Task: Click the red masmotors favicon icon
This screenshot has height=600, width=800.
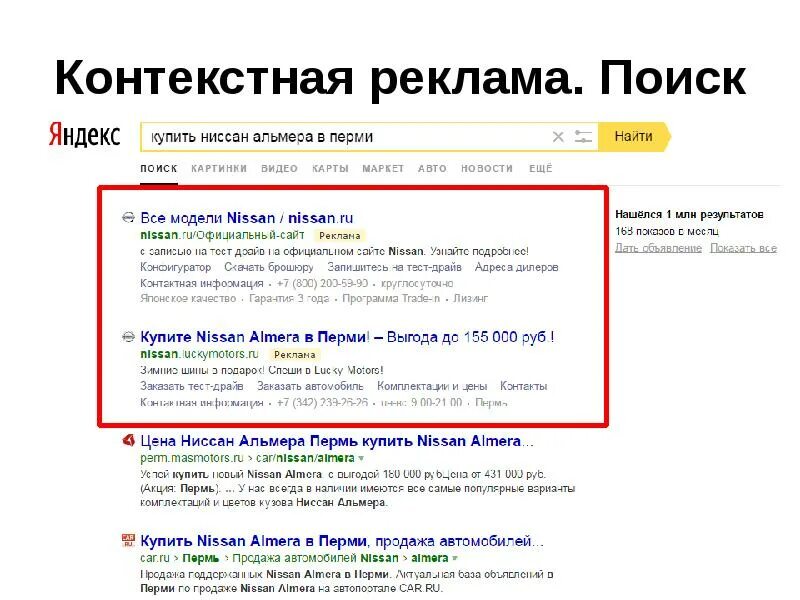Action: click(129, 440)
